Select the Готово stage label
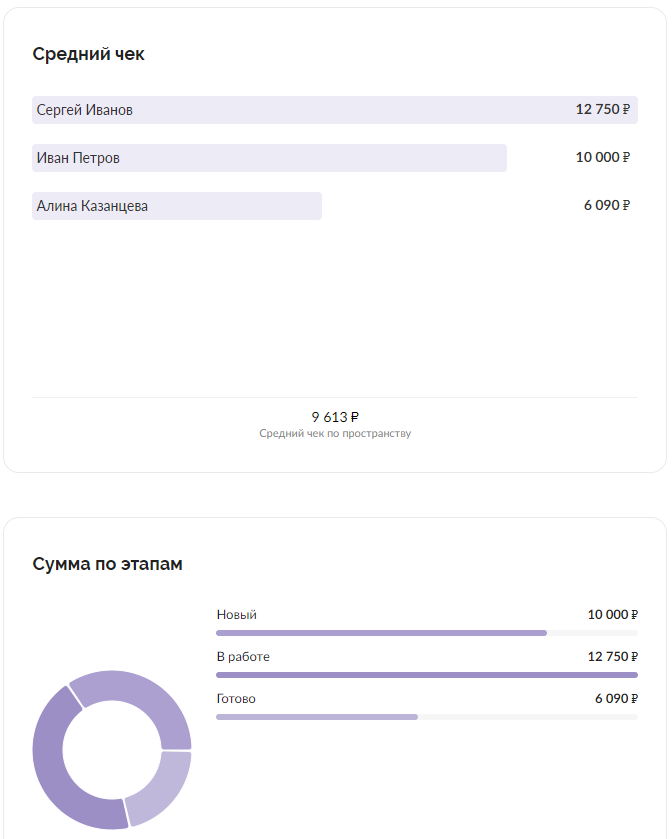Viewport: 672px width, 839px height. [x=236, y=699]
